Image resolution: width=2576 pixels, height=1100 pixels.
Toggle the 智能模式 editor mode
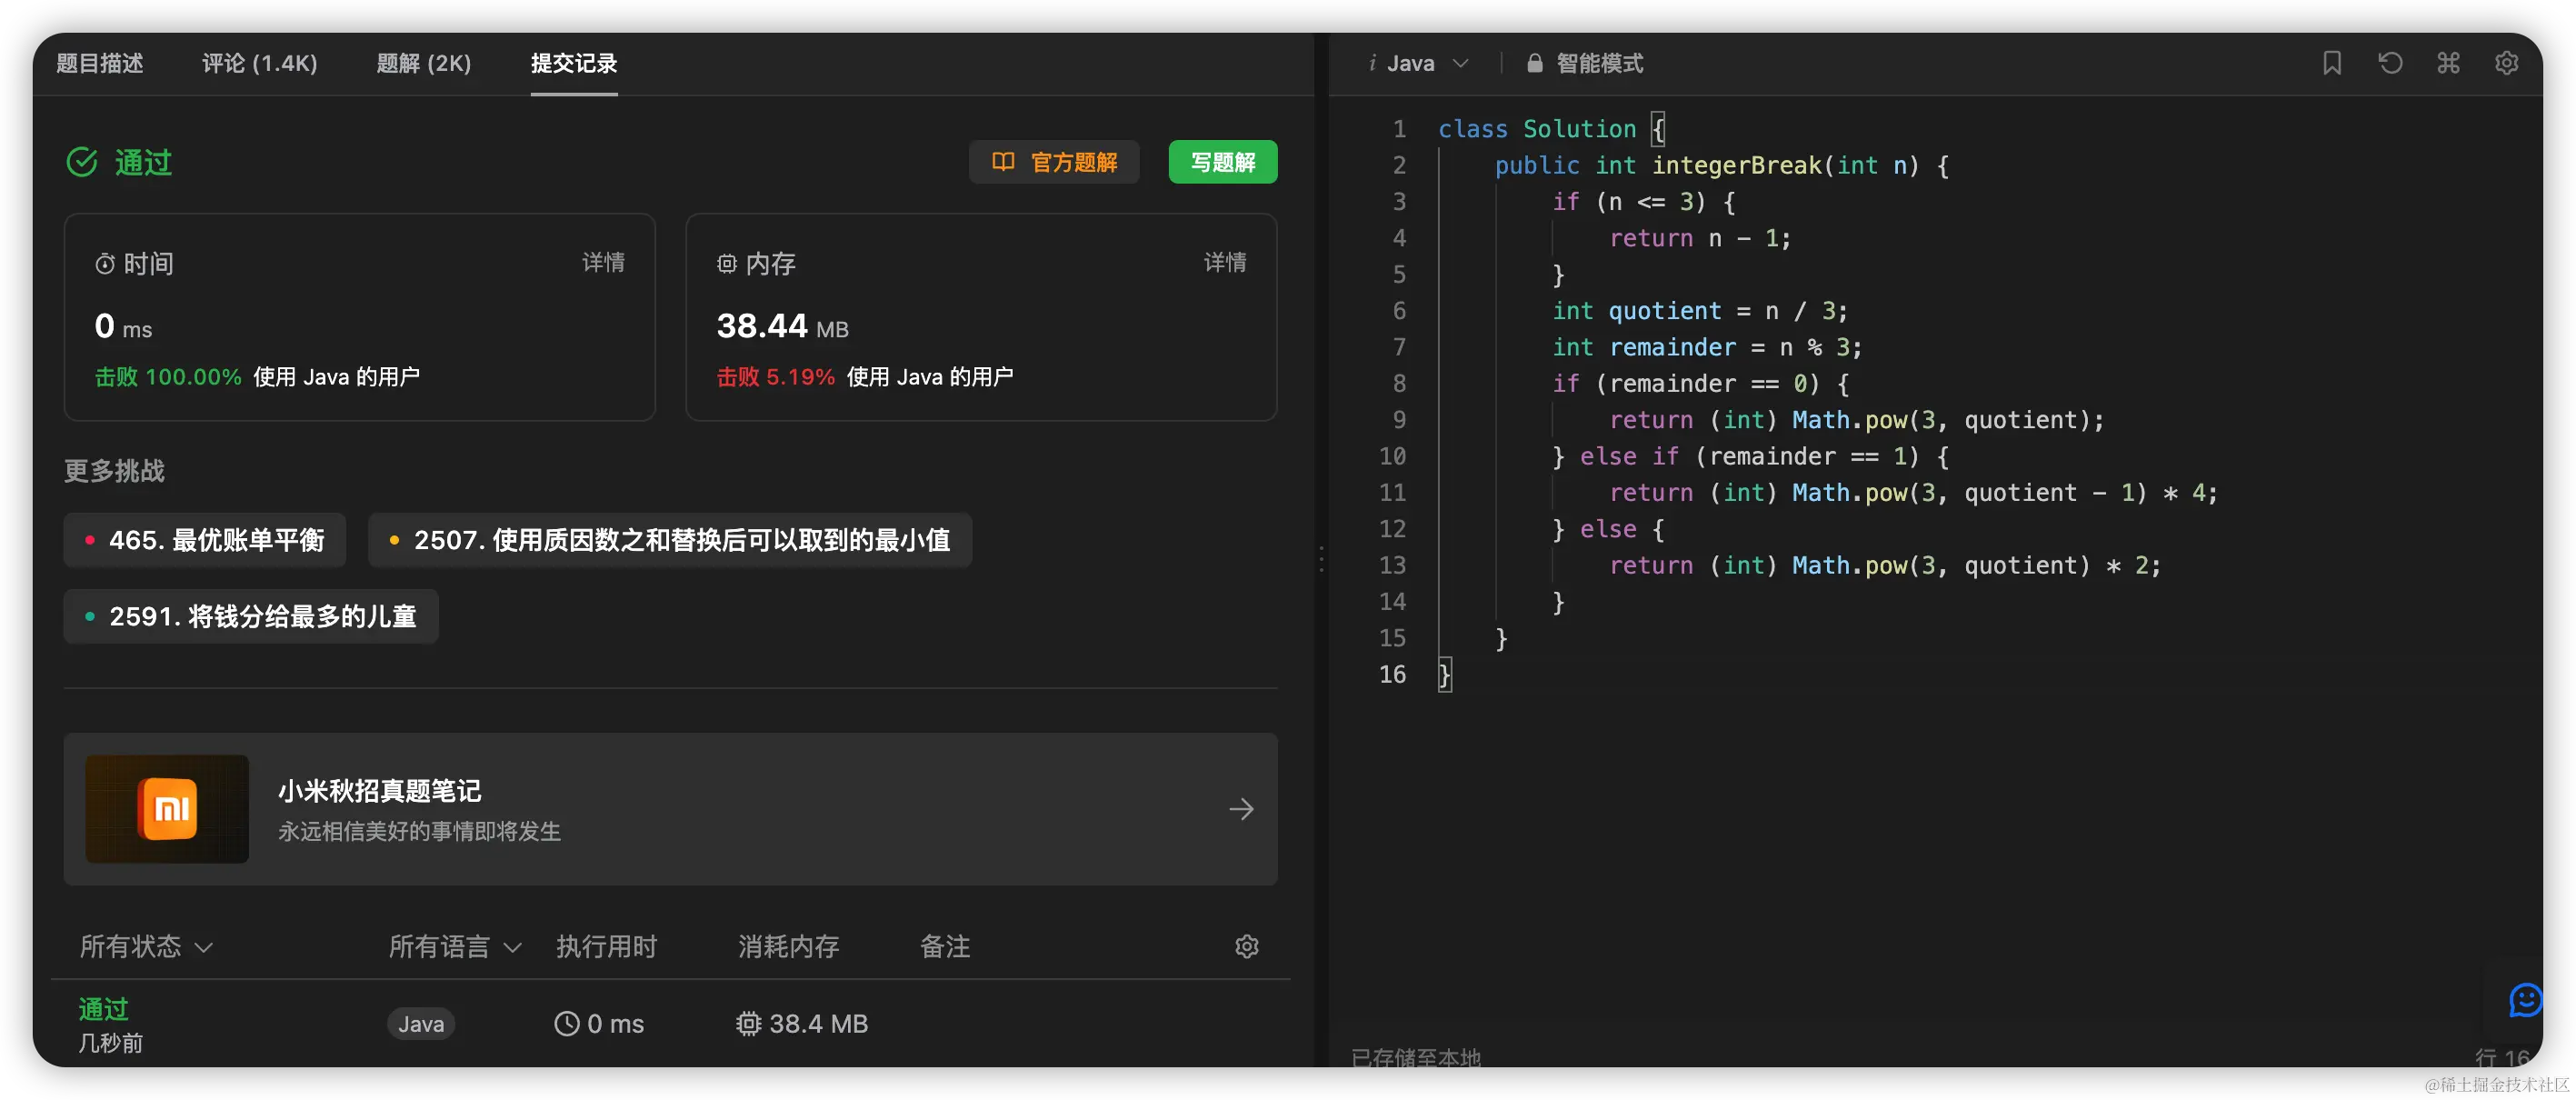click(1584, 63)
